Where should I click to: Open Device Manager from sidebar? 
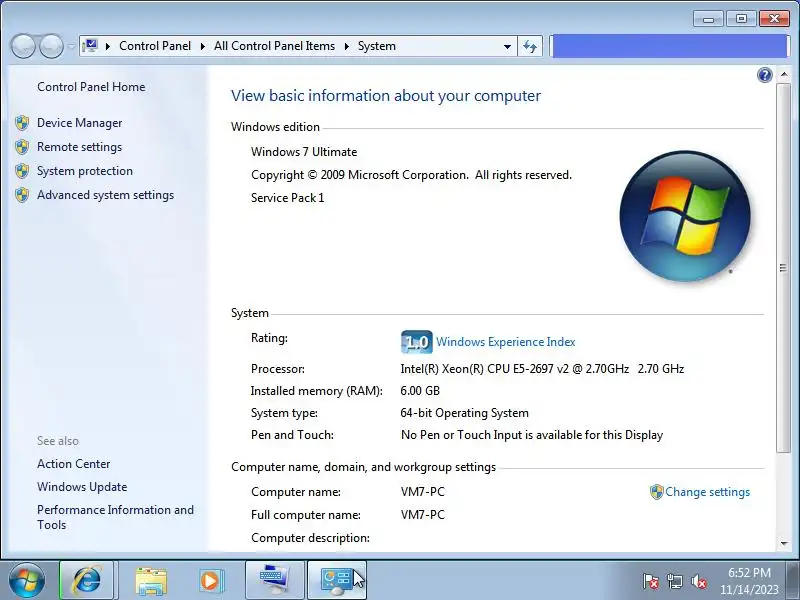click(x=80, y=123)
